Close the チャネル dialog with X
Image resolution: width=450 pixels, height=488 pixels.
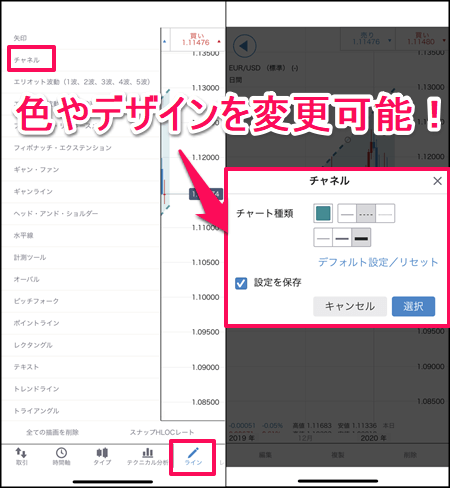coord(437,181)
